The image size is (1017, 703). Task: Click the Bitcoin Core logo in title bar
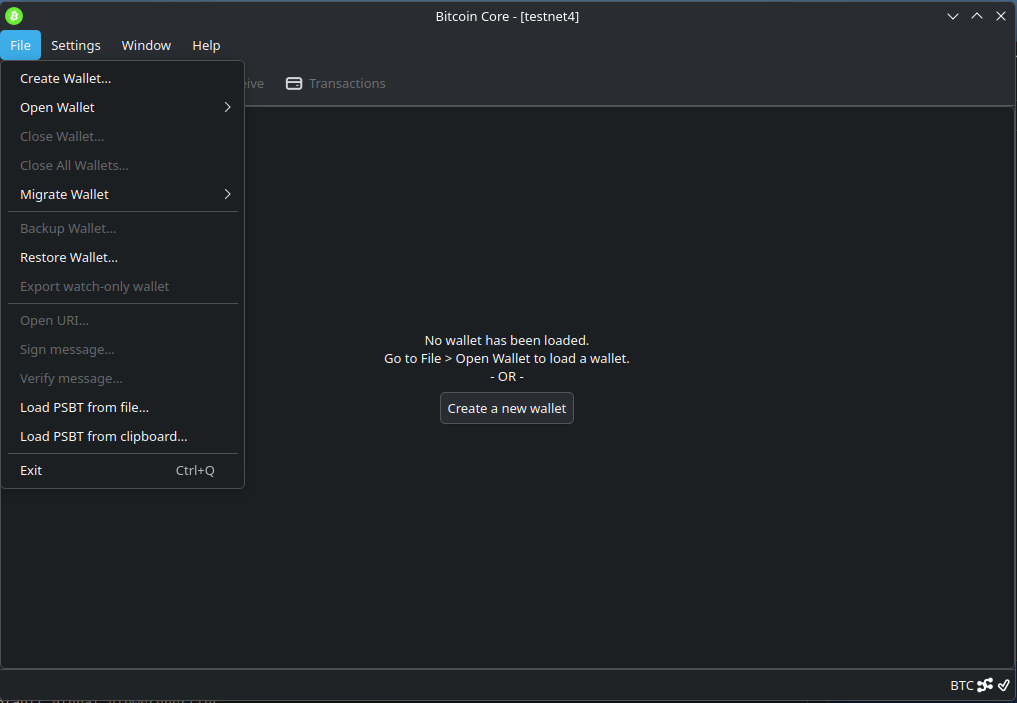pos(14,16)
